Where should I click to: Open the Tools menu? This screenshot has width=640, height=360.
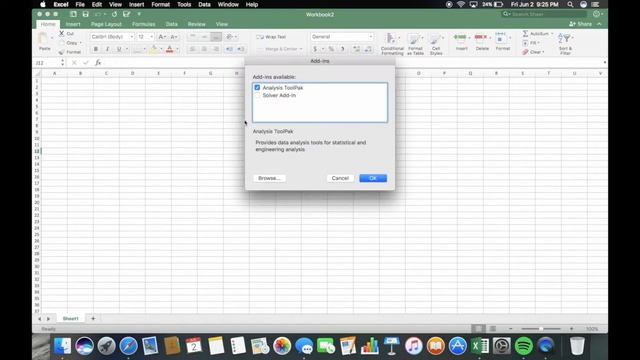click(x=184, y=4)
